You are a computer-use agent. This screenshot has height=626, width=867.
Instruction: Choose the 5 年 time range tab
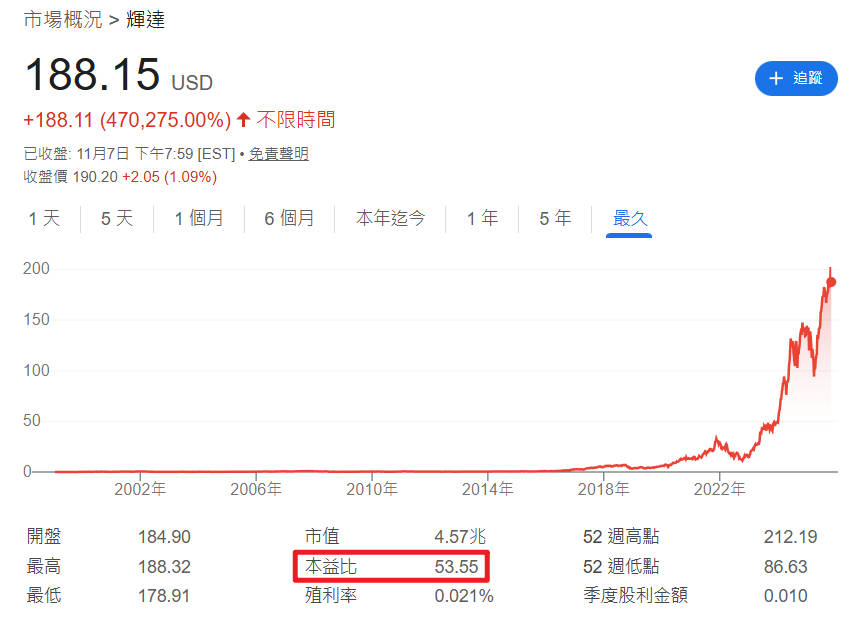tap(555, 218)
